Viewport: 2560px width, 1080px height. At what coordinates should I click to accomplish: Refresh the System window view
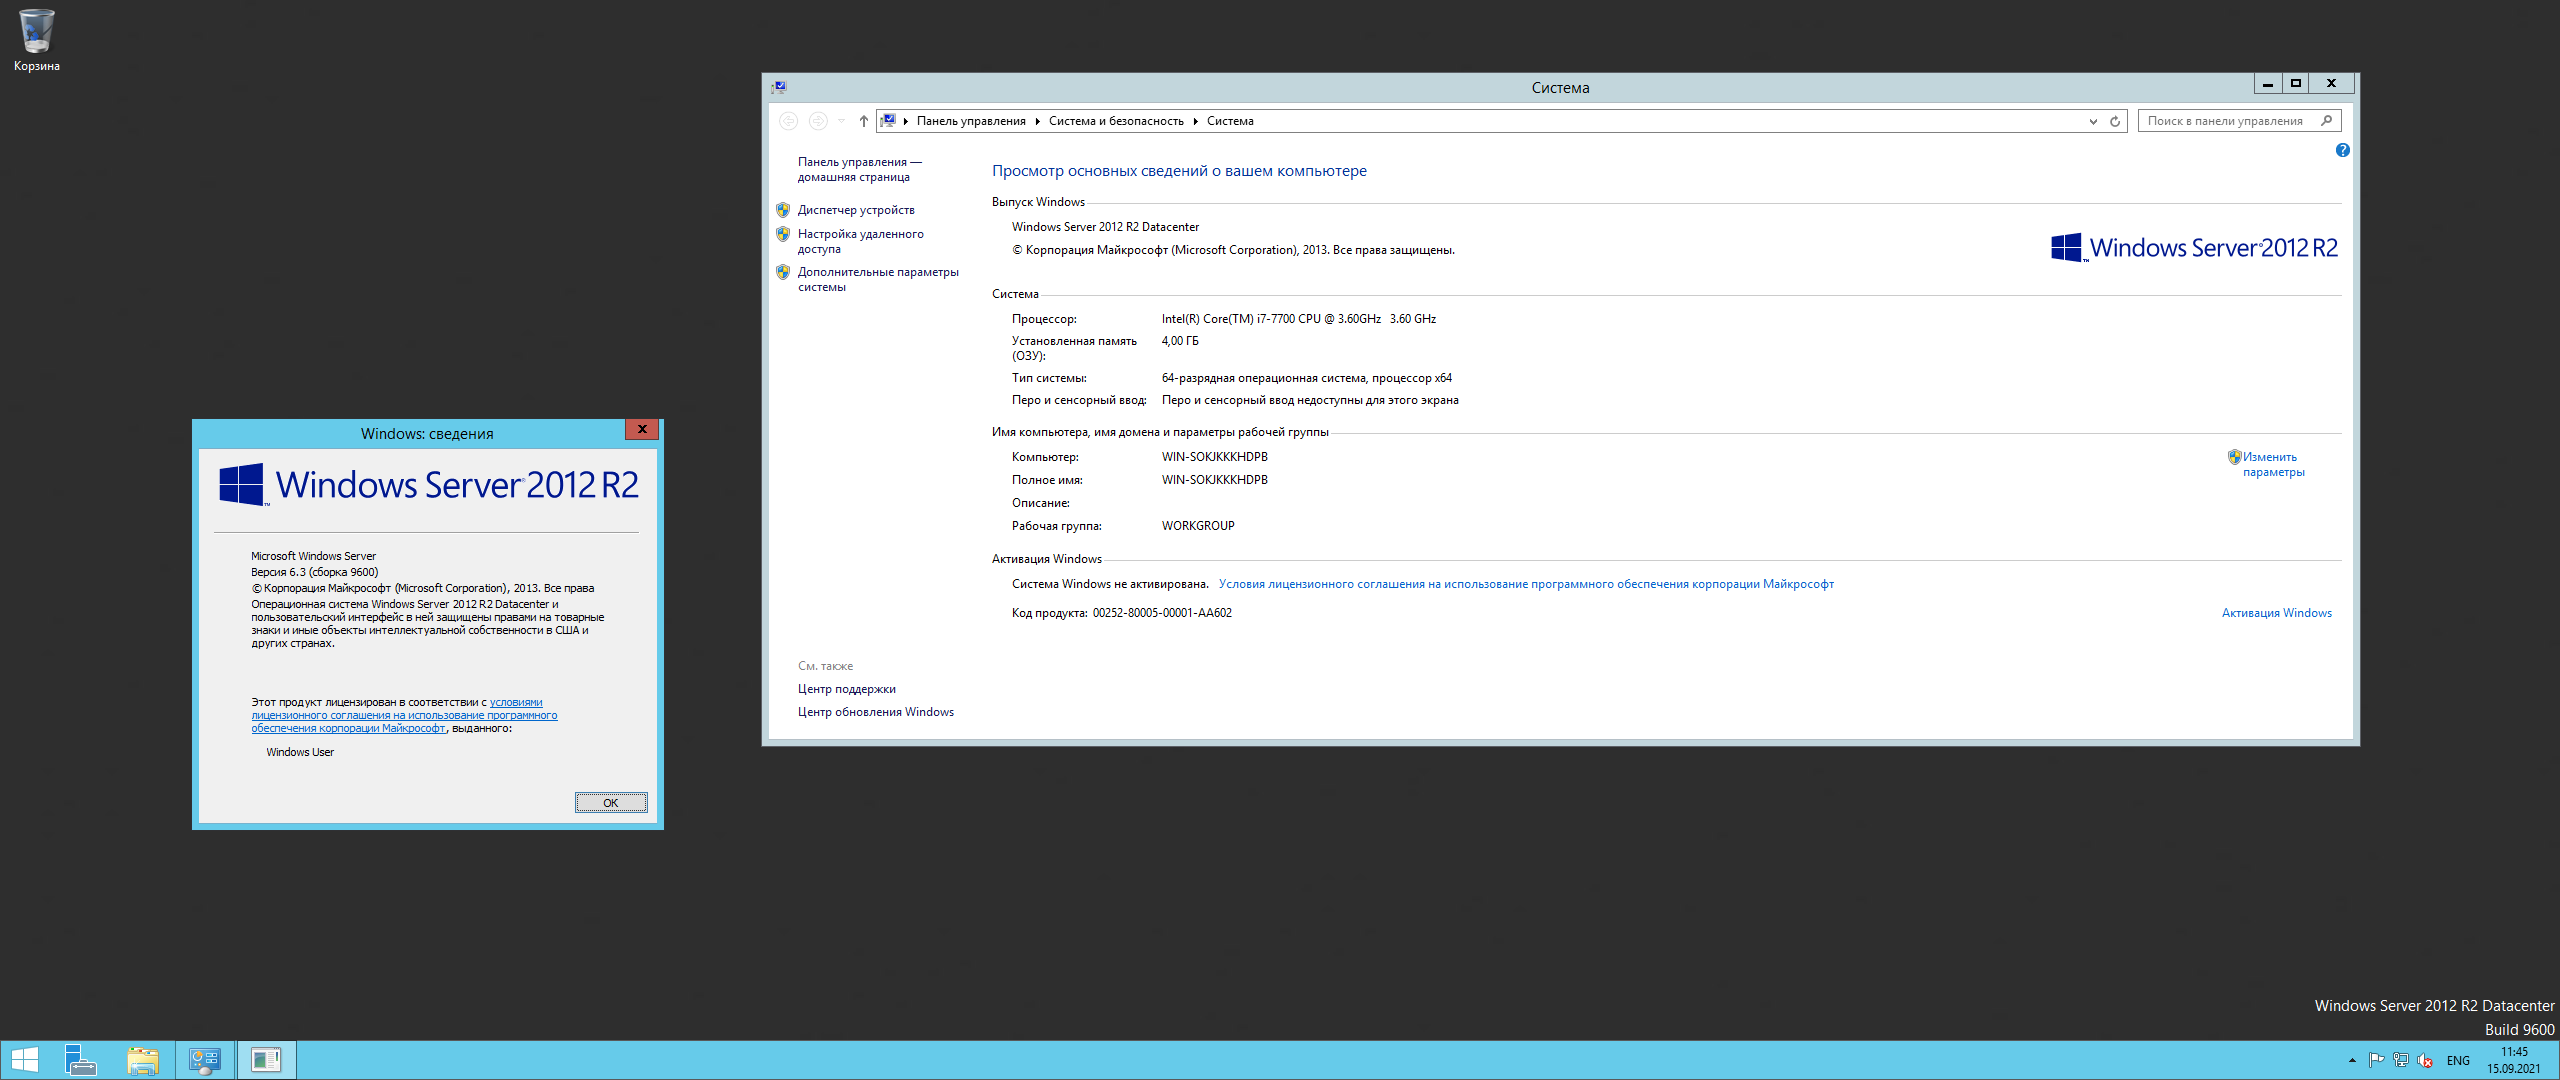coord(2115,121)
